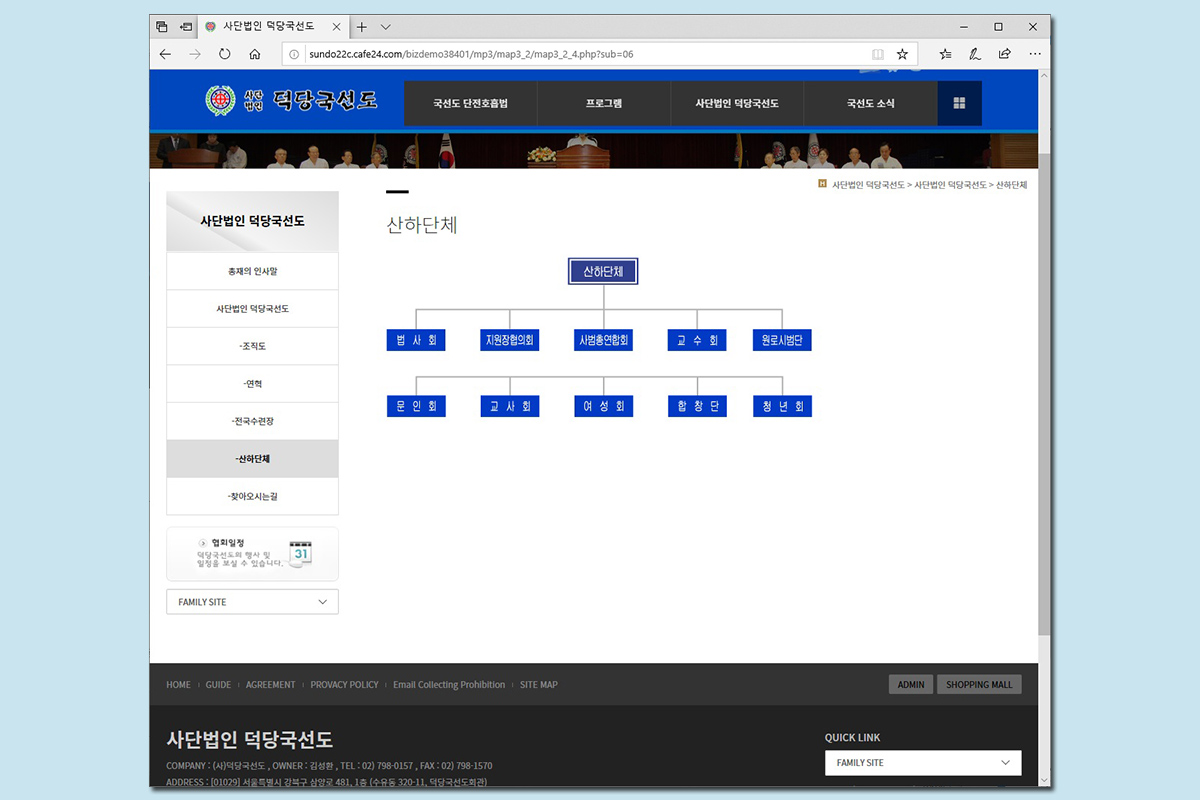Open 국선도 소식 navigation menu
The width and height of the screenshot is (1200, 800).
tap(870, 103)
